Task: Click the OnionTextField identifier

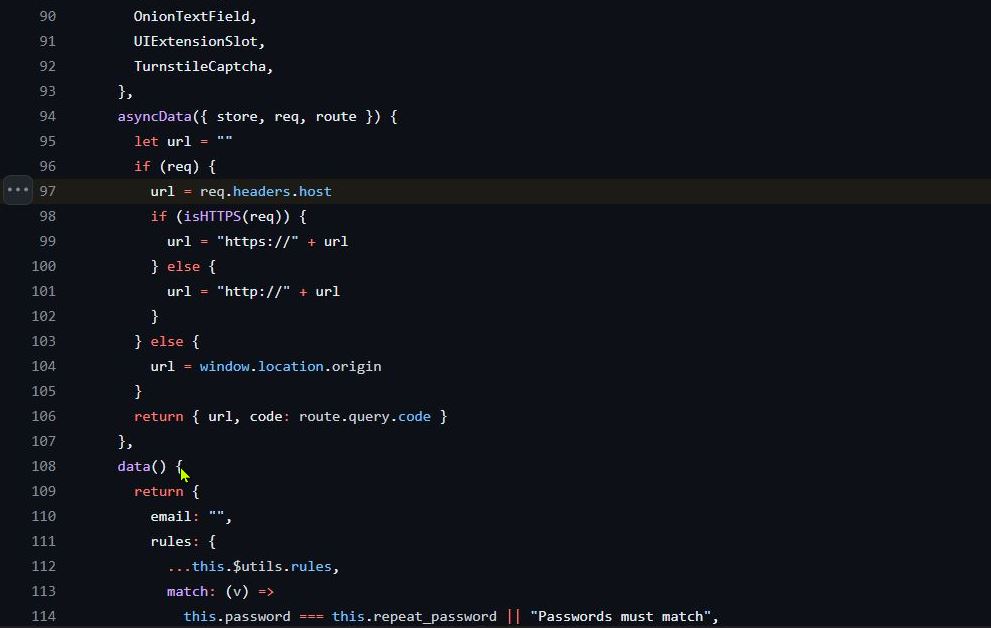Action: point(192,16)
